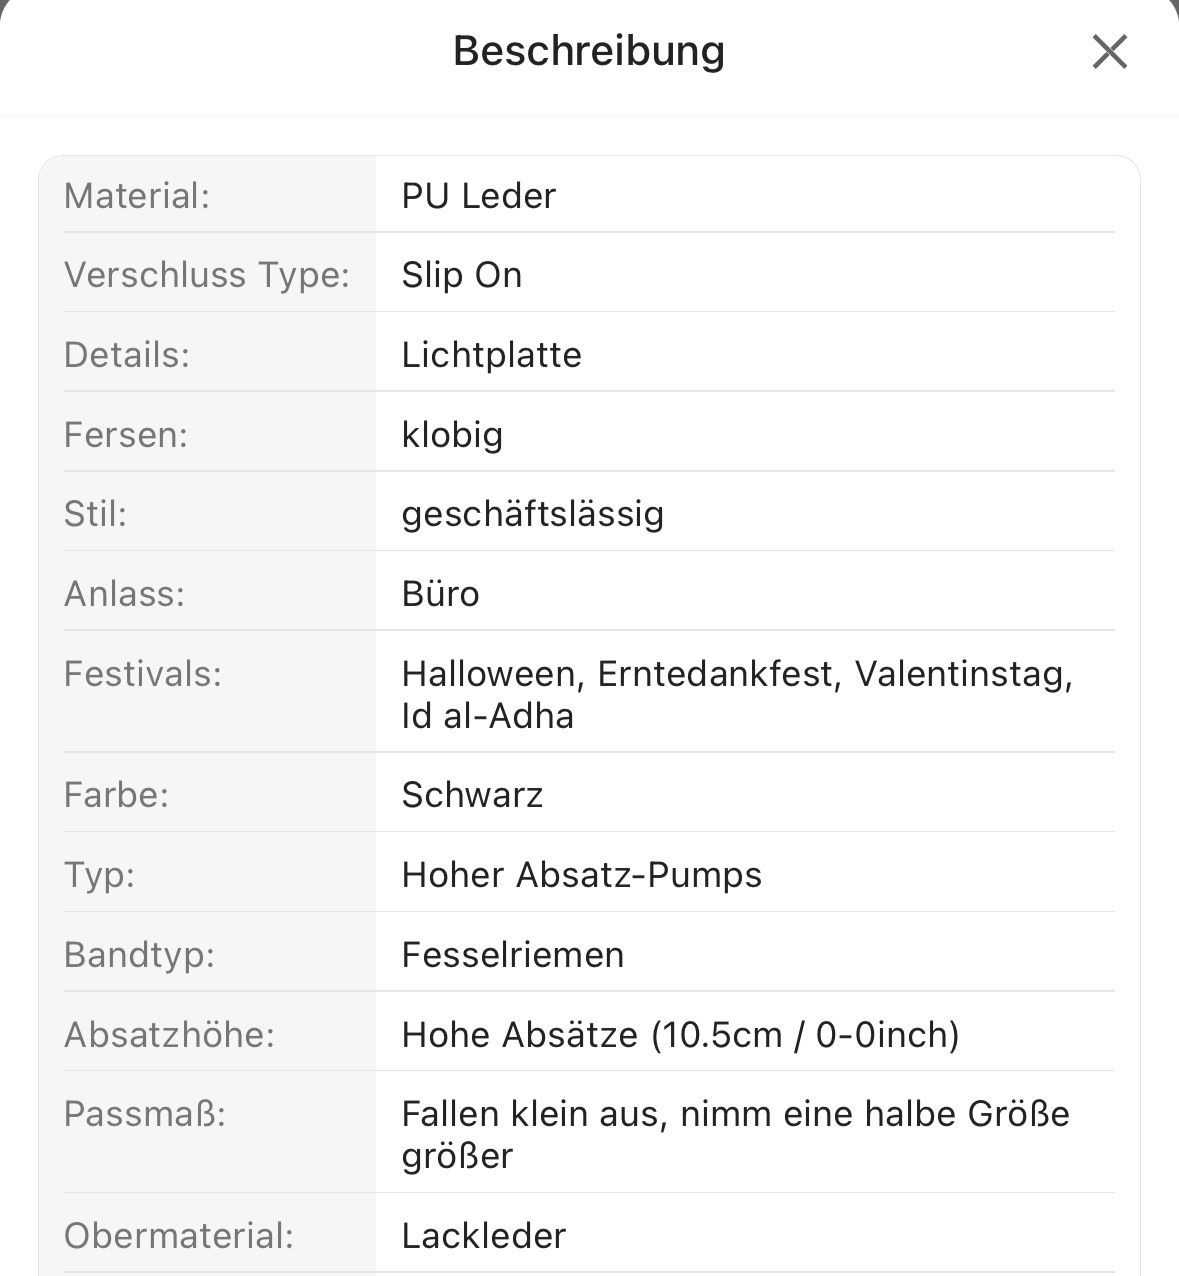Viewport: 1179px width, 1276px height.
Task: Tap the Festivals list text
Action: point(737,695)
